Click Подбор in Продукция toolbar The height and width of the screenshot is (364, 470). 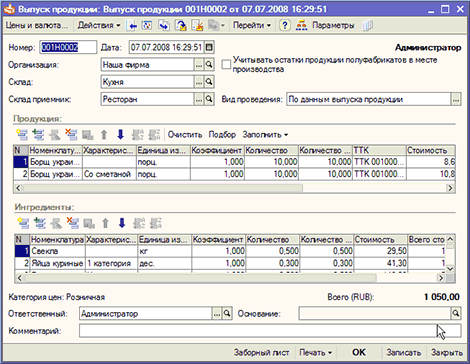222,135
